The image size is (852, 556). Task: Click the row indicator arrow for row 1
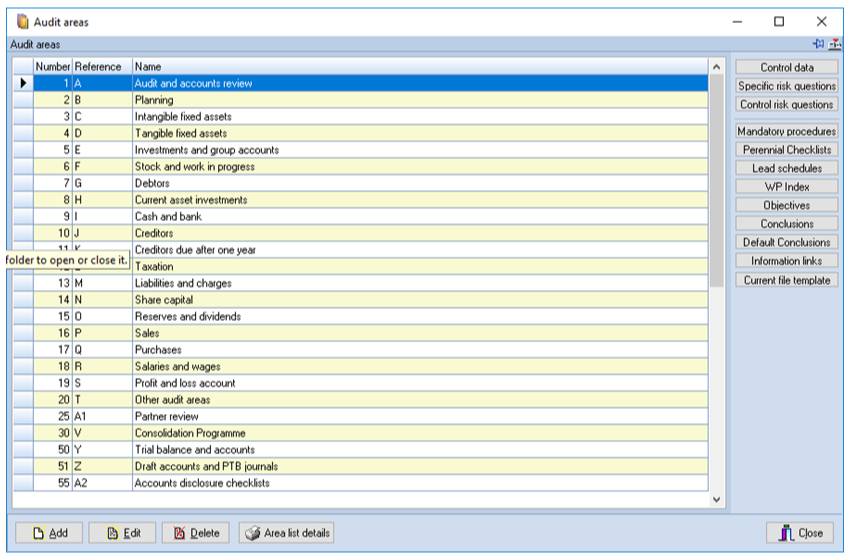pyautogui.click(x=23, y=83)
